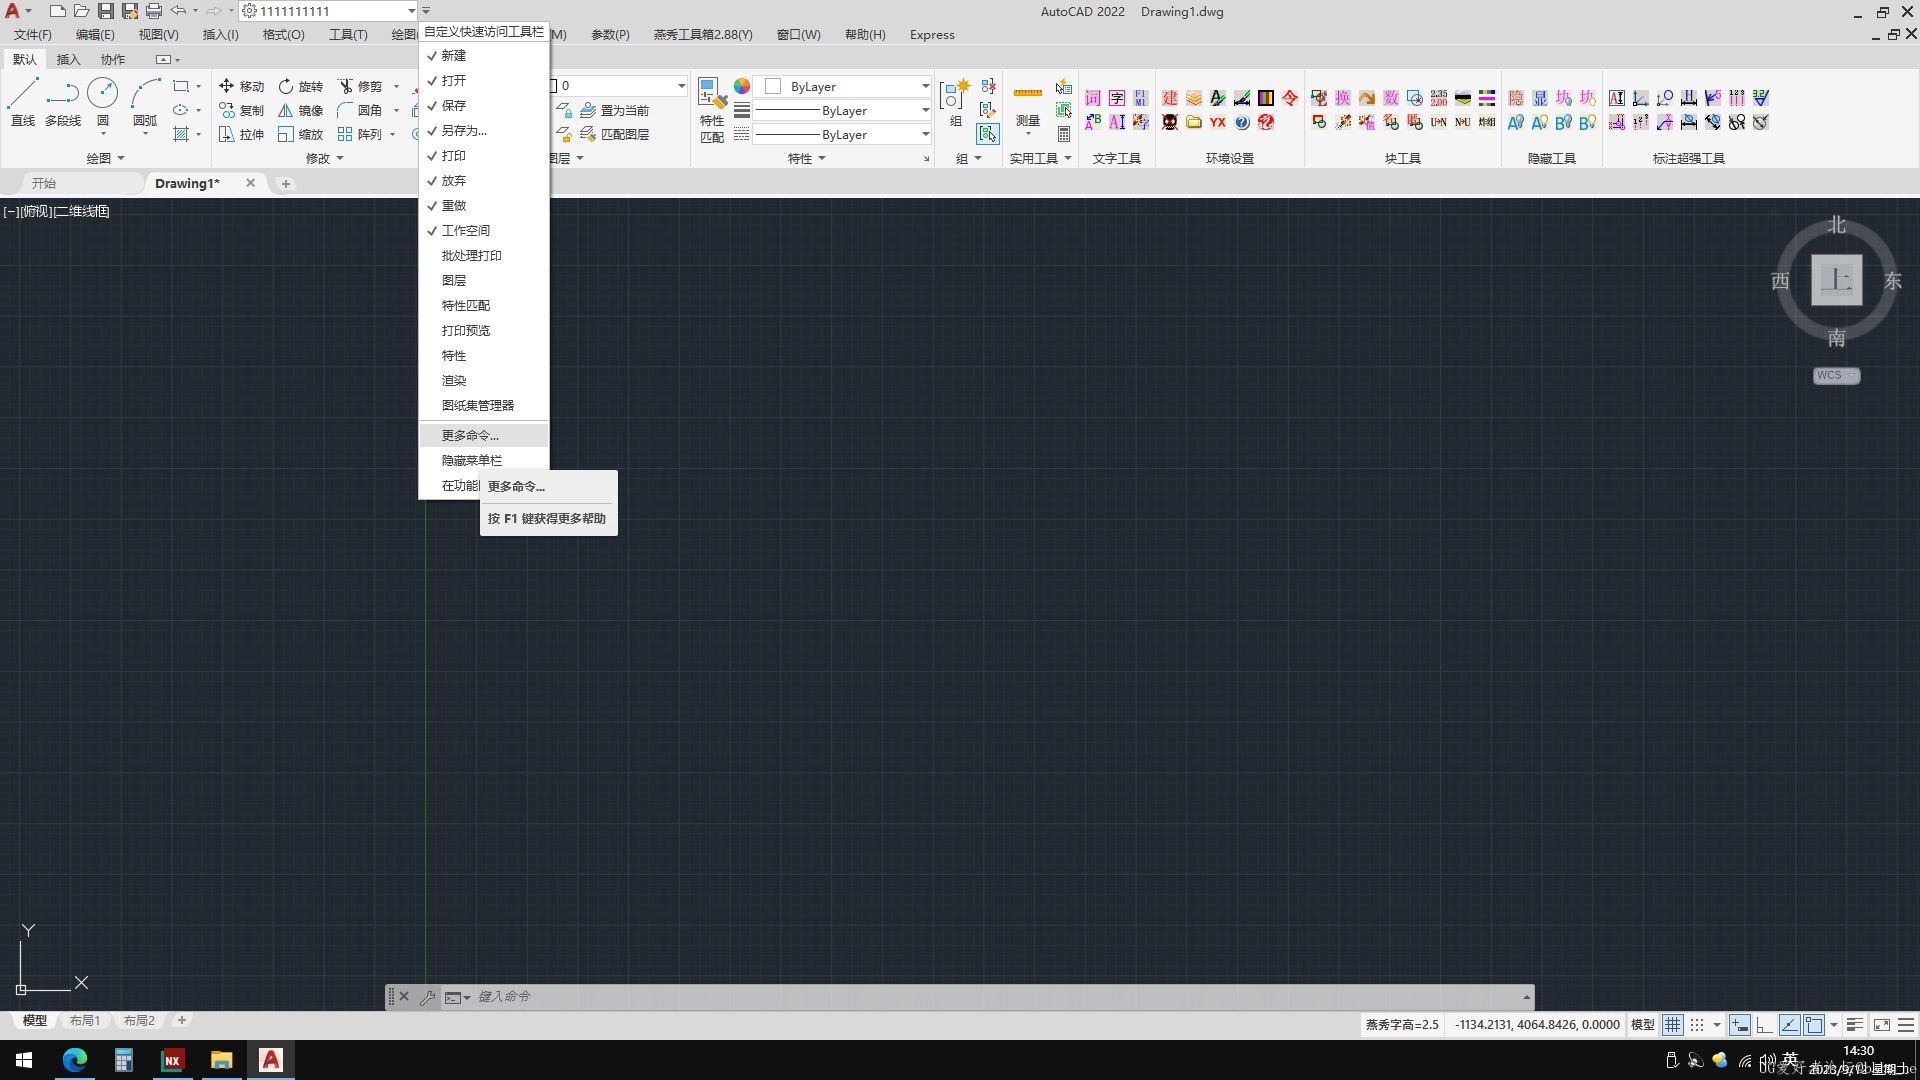Screen dimensions: 1920x1080
Task: Click the Match Layer (匹配图层) button
Action: (x=615, y=135)
